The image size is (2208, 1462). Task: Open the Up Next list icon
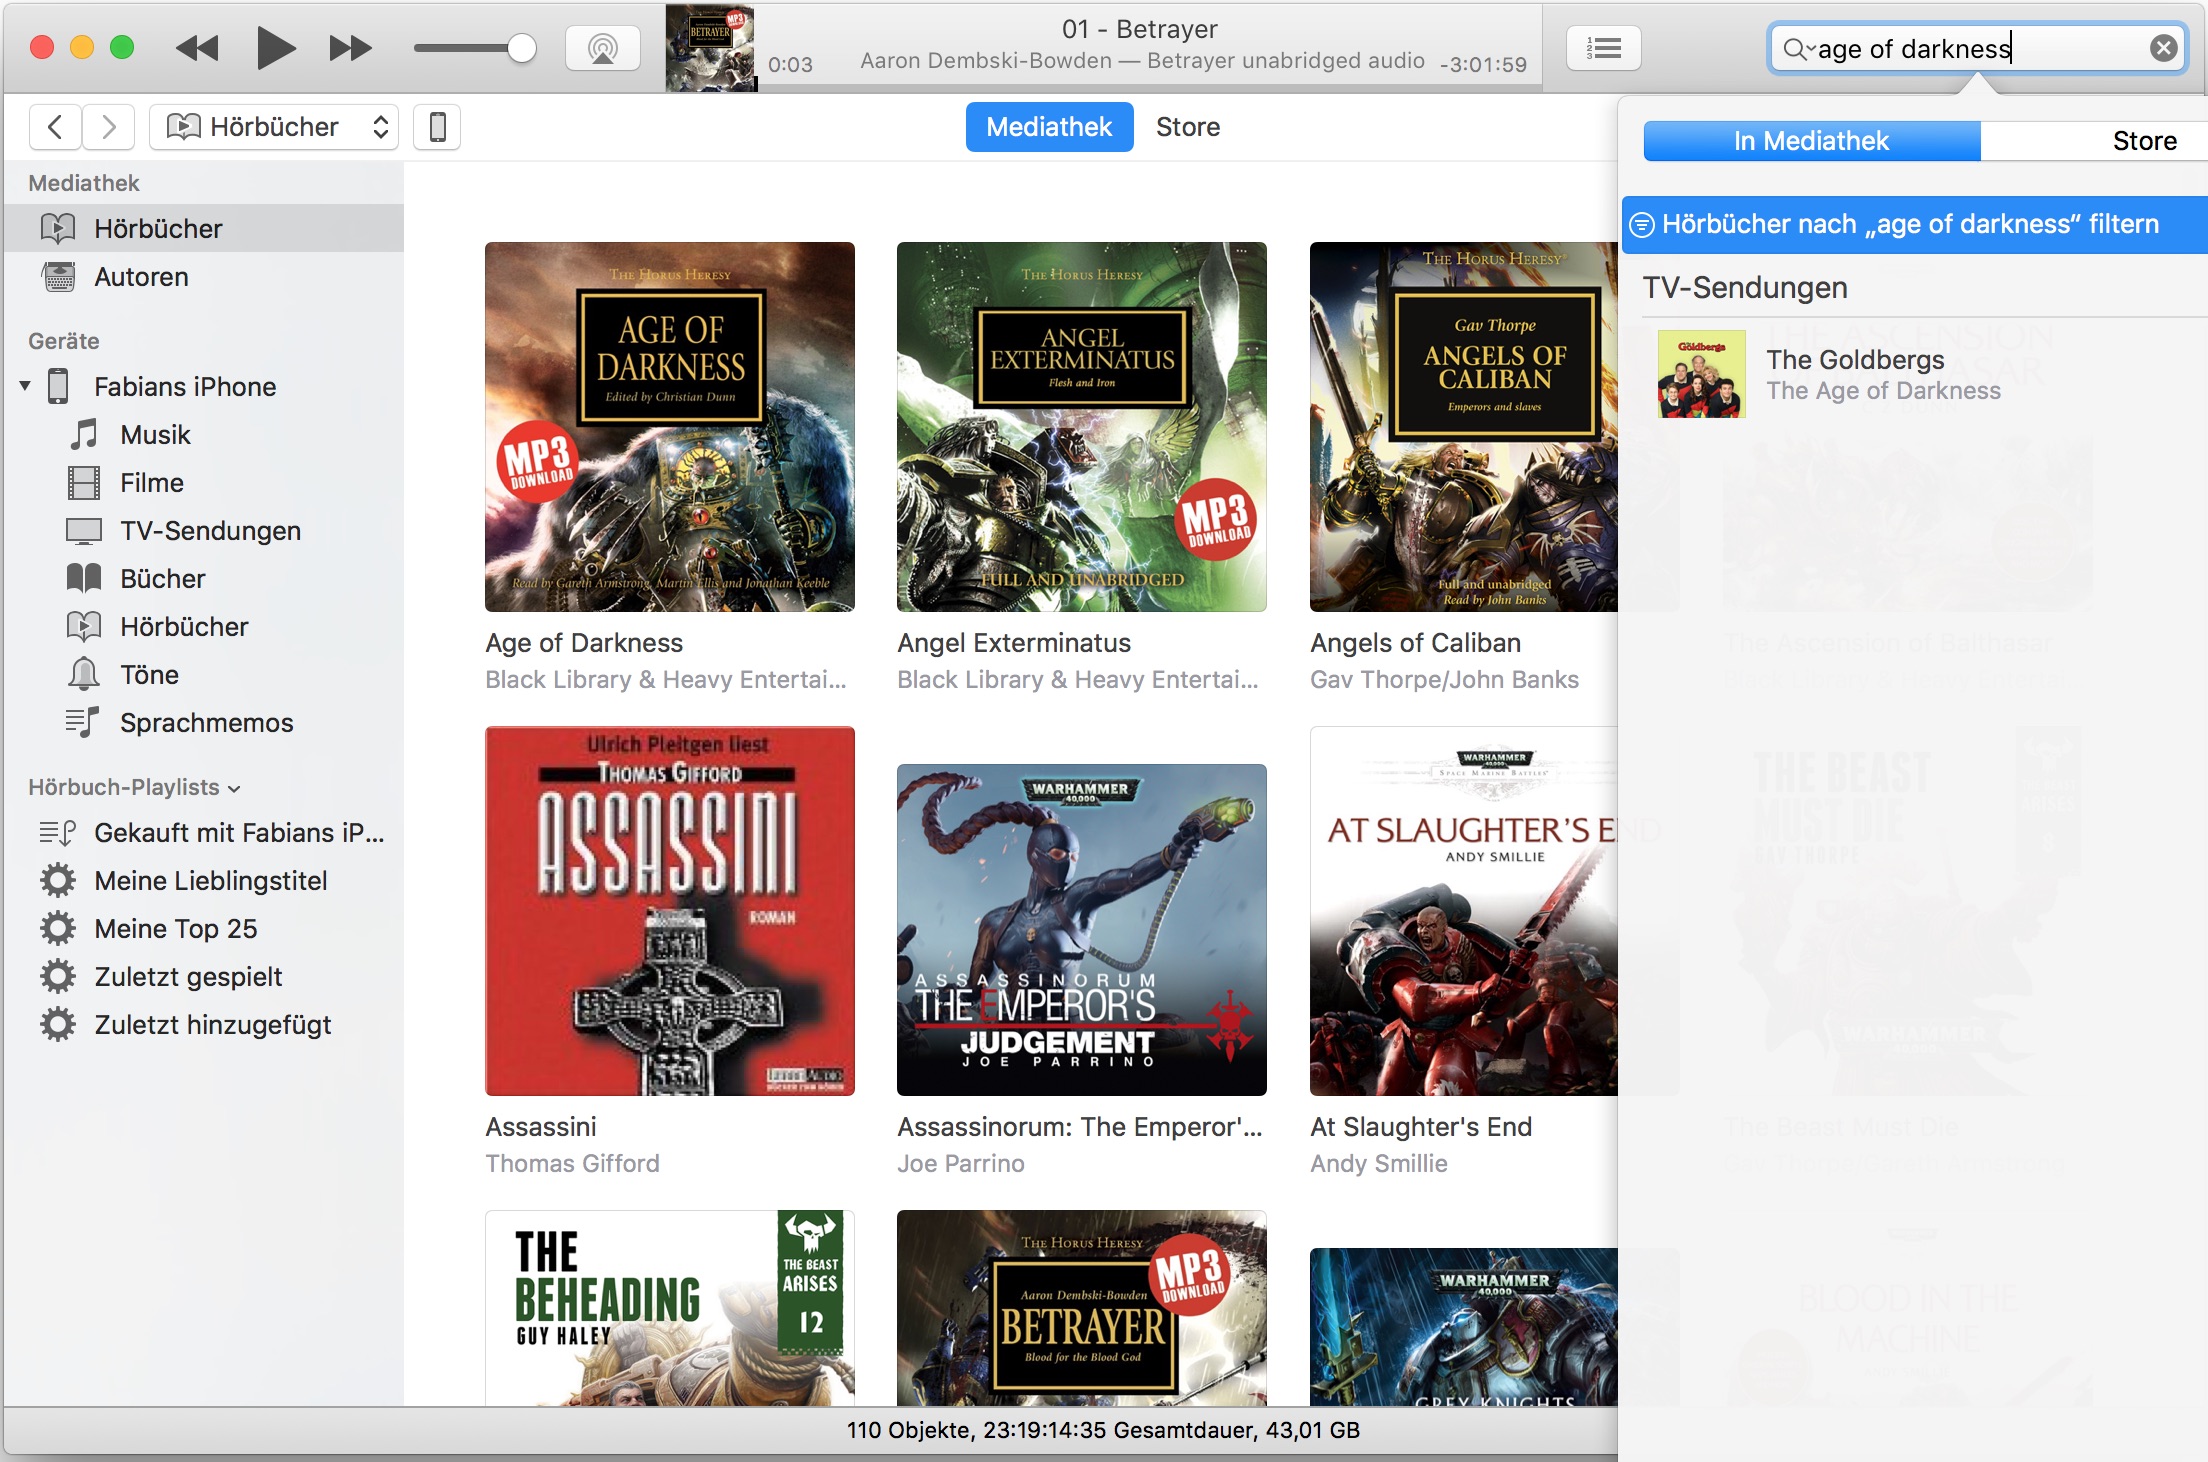(1603, 48)
